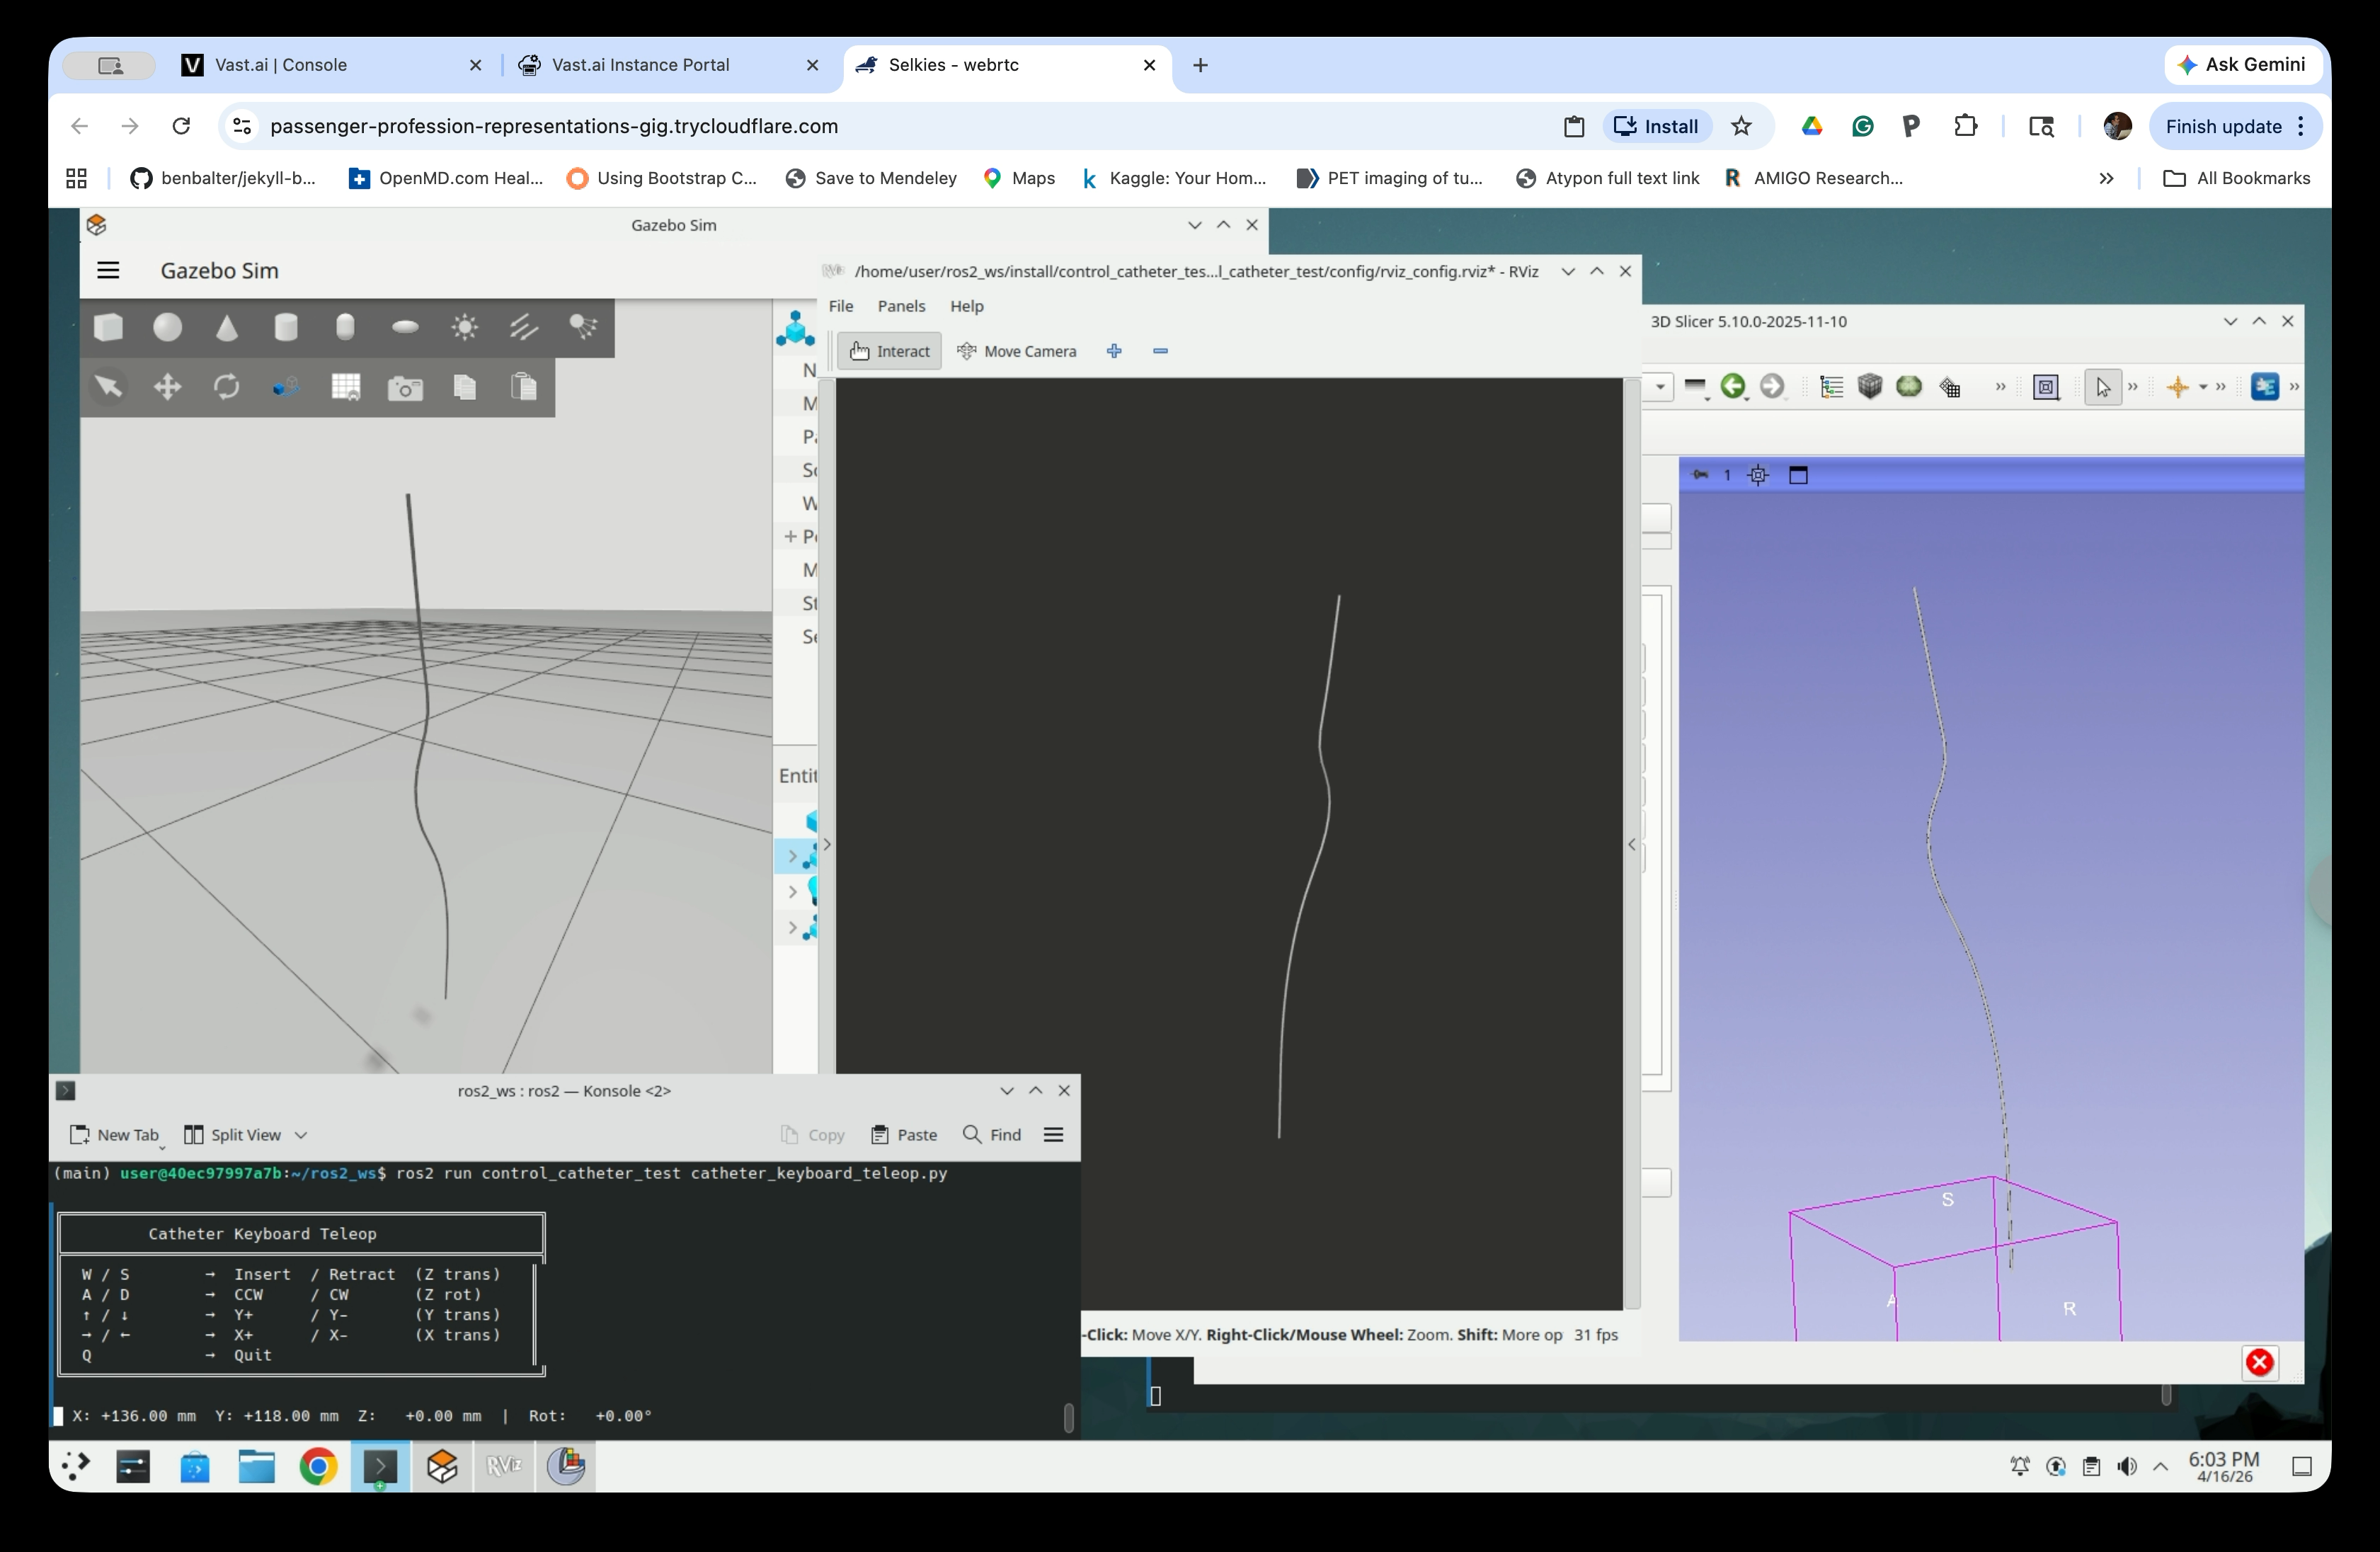Center the 3D view in Slicer
2380x1552 pixels.
click(1758, 475)
